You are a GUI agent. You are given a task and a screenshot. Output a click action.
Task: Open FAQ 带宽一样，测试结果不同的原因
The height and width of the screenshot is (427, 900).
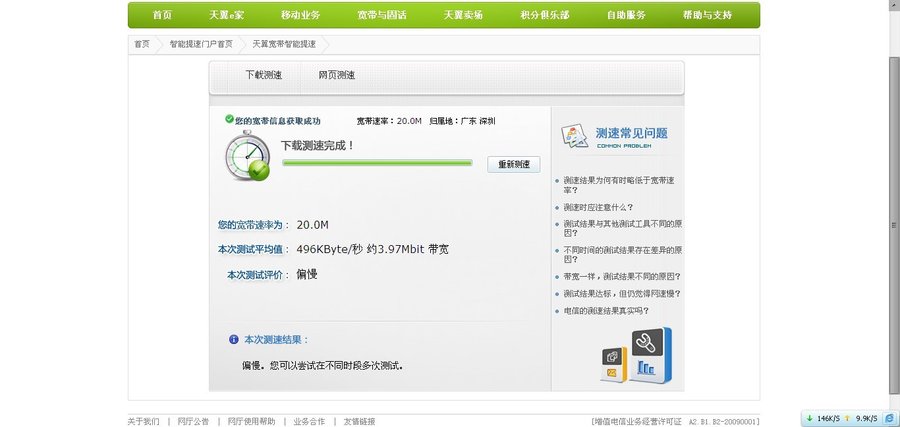[x=622, y=277]
